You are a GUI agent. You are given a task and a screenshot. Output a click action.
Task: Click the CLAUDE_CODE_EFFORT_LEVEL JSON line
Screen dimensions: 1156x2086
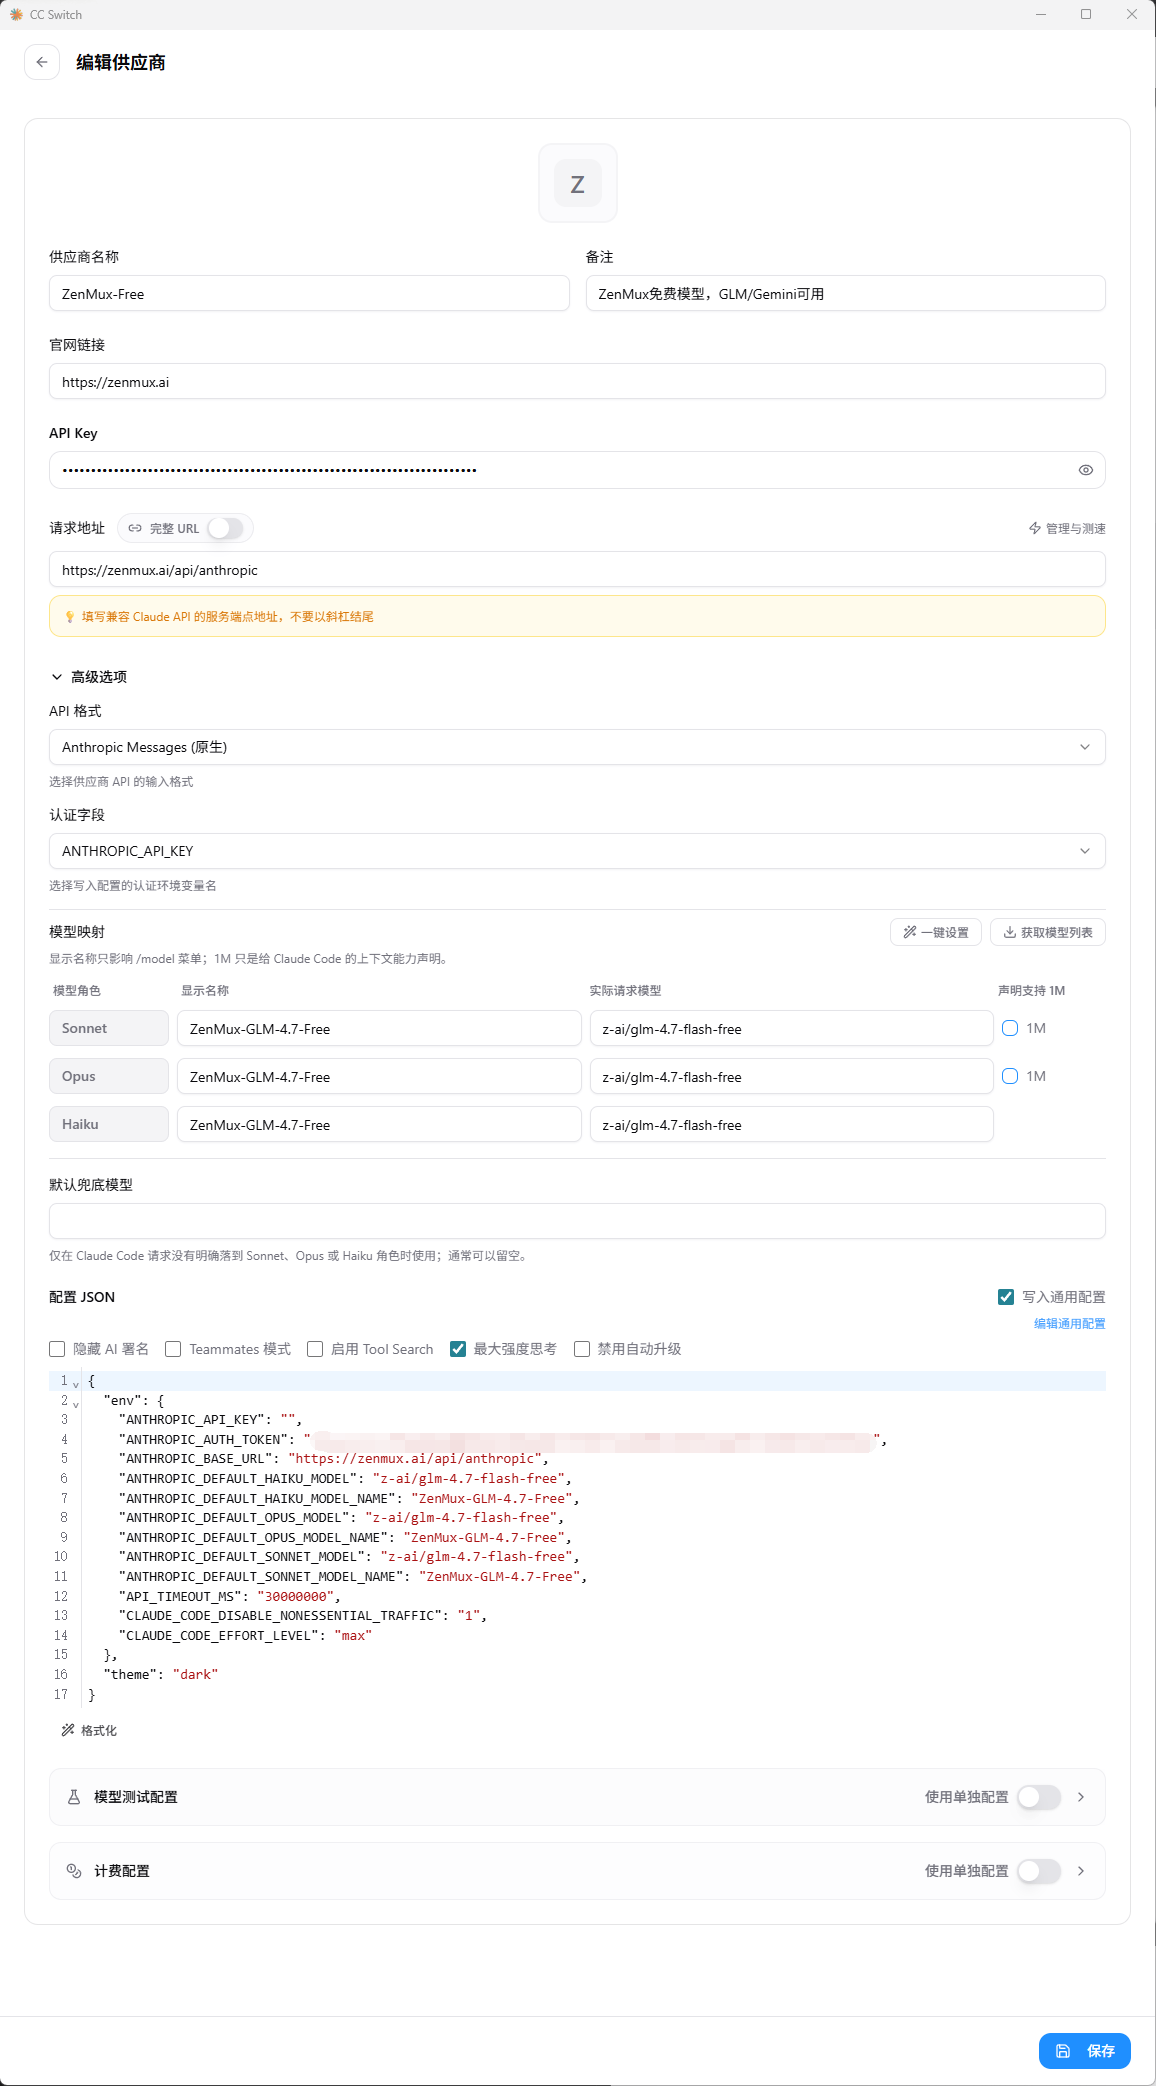pyautogui.click(x=245, y=1635)
